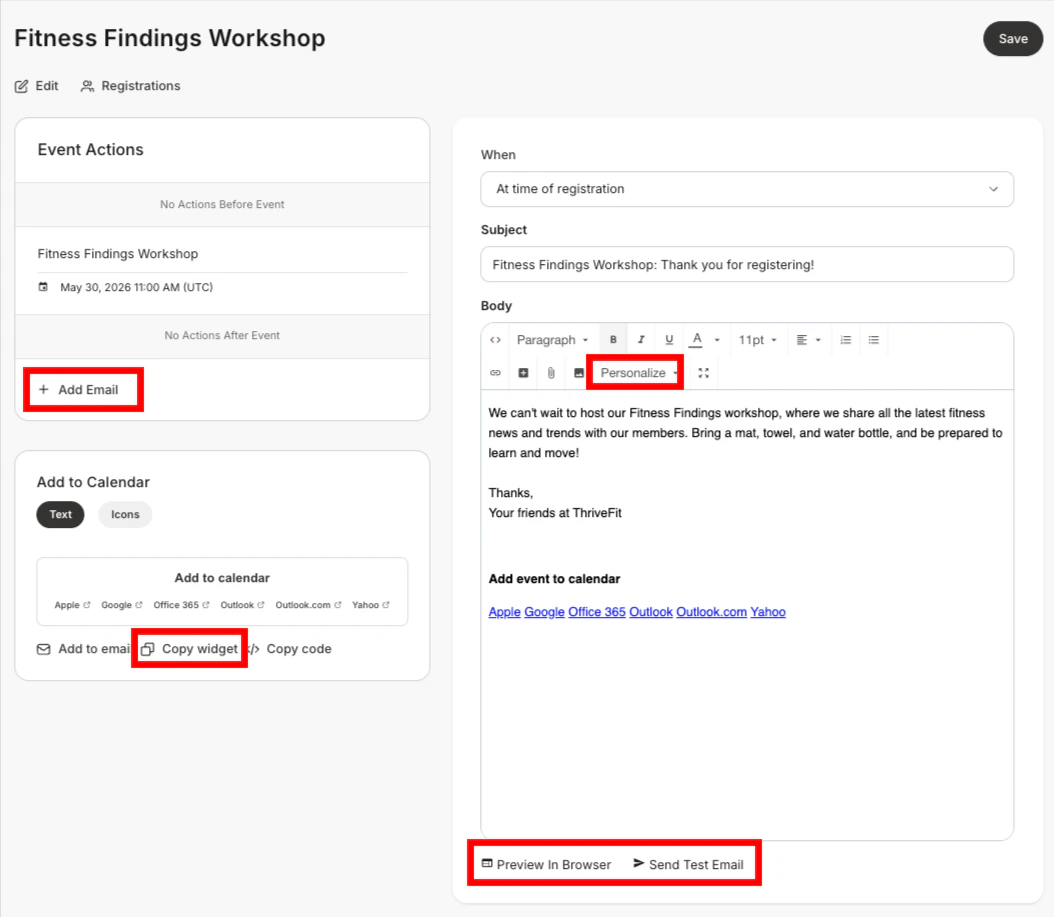Click Apple in calendar widget preview
This screenshot has width=1054, height=917.
(x=72, y=605)
